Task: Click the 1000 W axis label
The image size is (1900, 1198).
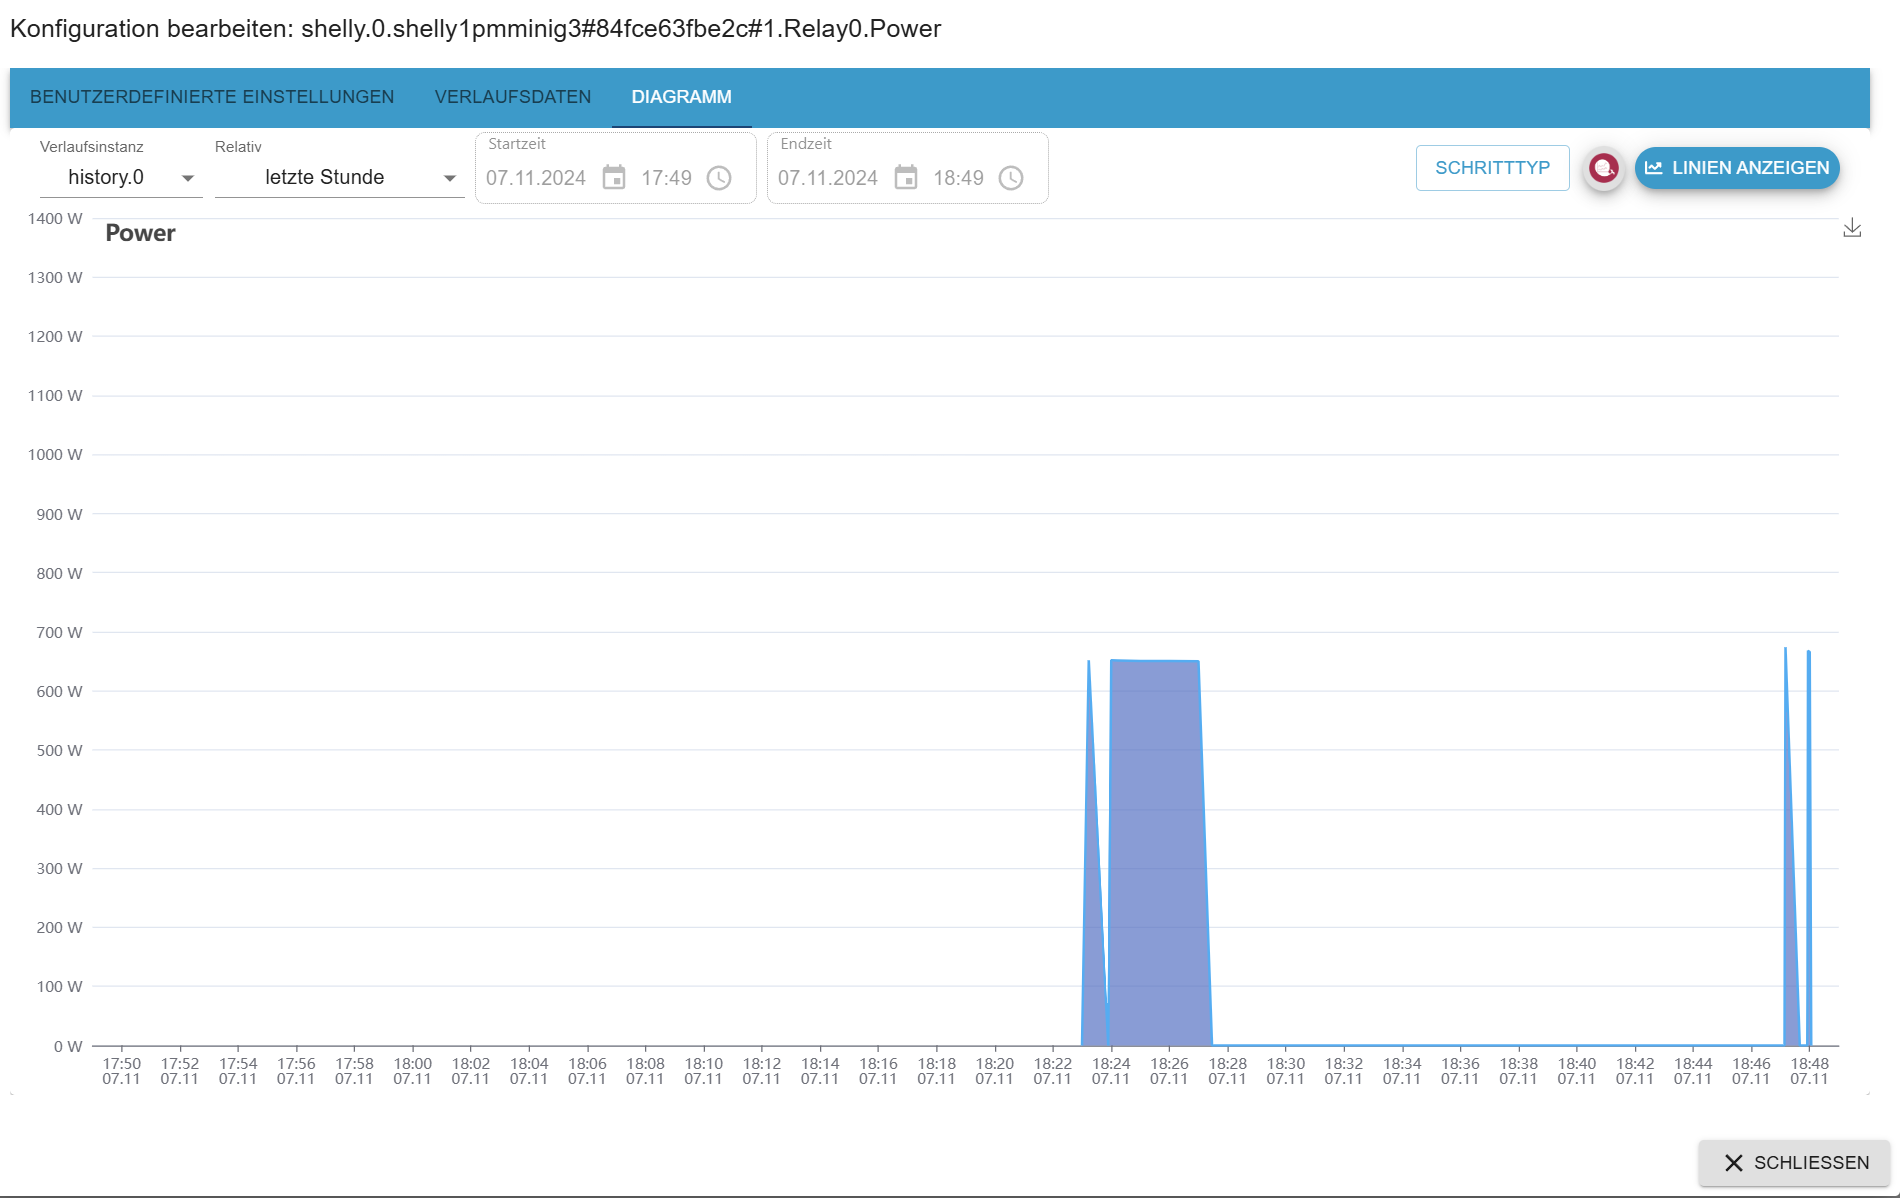Action: coord(55,455)
